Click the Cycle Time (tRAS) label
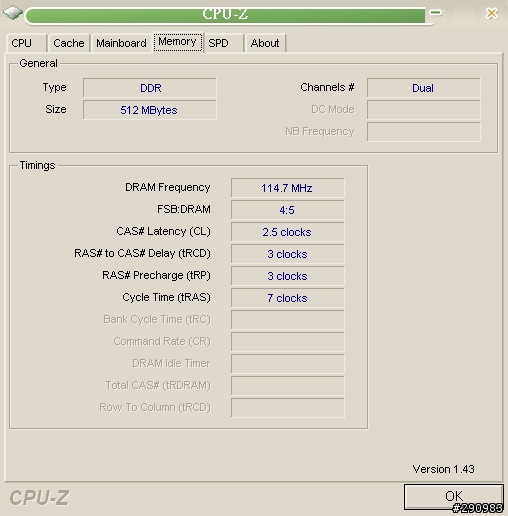This screenshot has height=516, width=508. (x=166, y=297)
